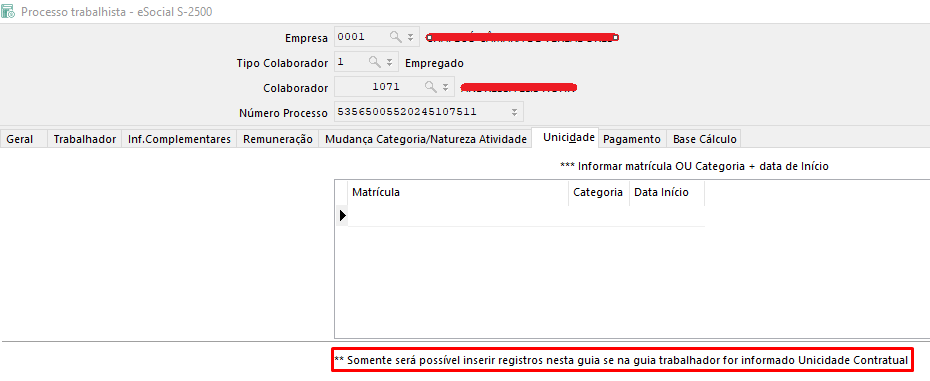930x381 pixels.
Task: Open Mudança Categoria/Natureza Atividade tab
Action: click(425, 139)
